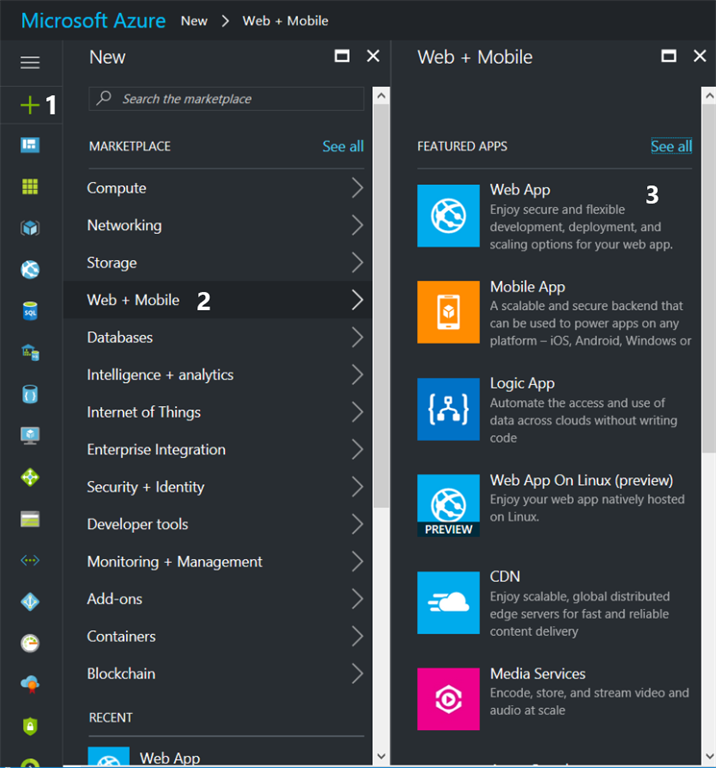Expand Security + Identity chevron
Viewport: 716px width, 768px height.
(358, 487)
